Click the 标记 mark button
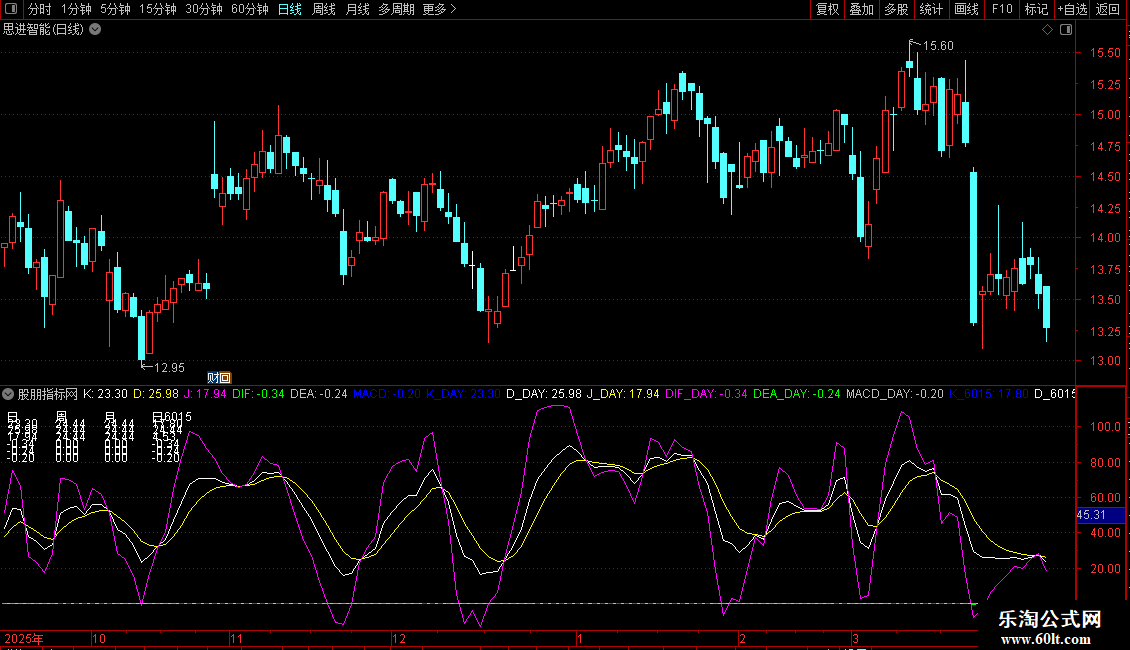Screen dimensions: 1130x650 coord(1036,9)
